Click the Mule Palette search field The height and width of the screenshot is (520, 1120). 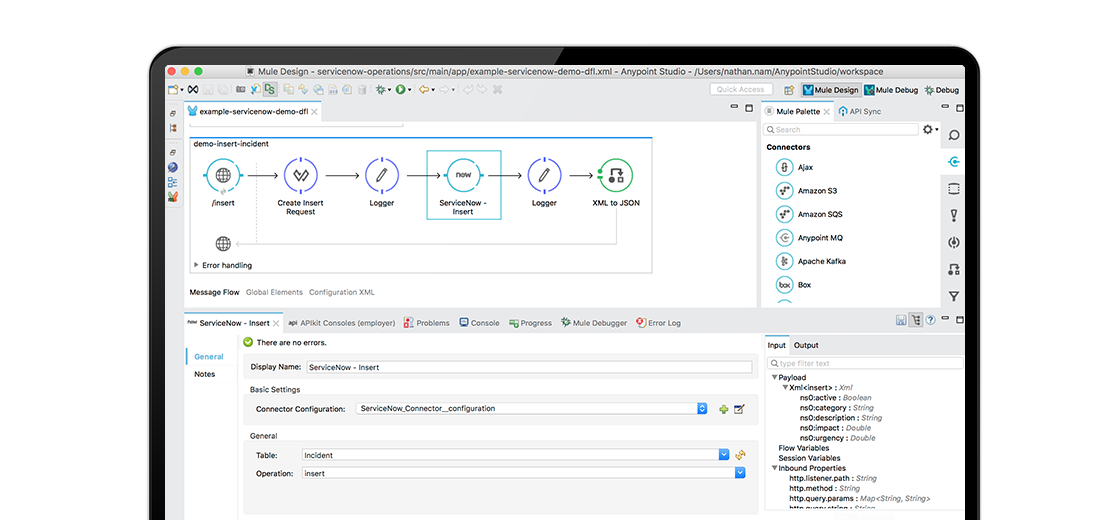[841, 129]
